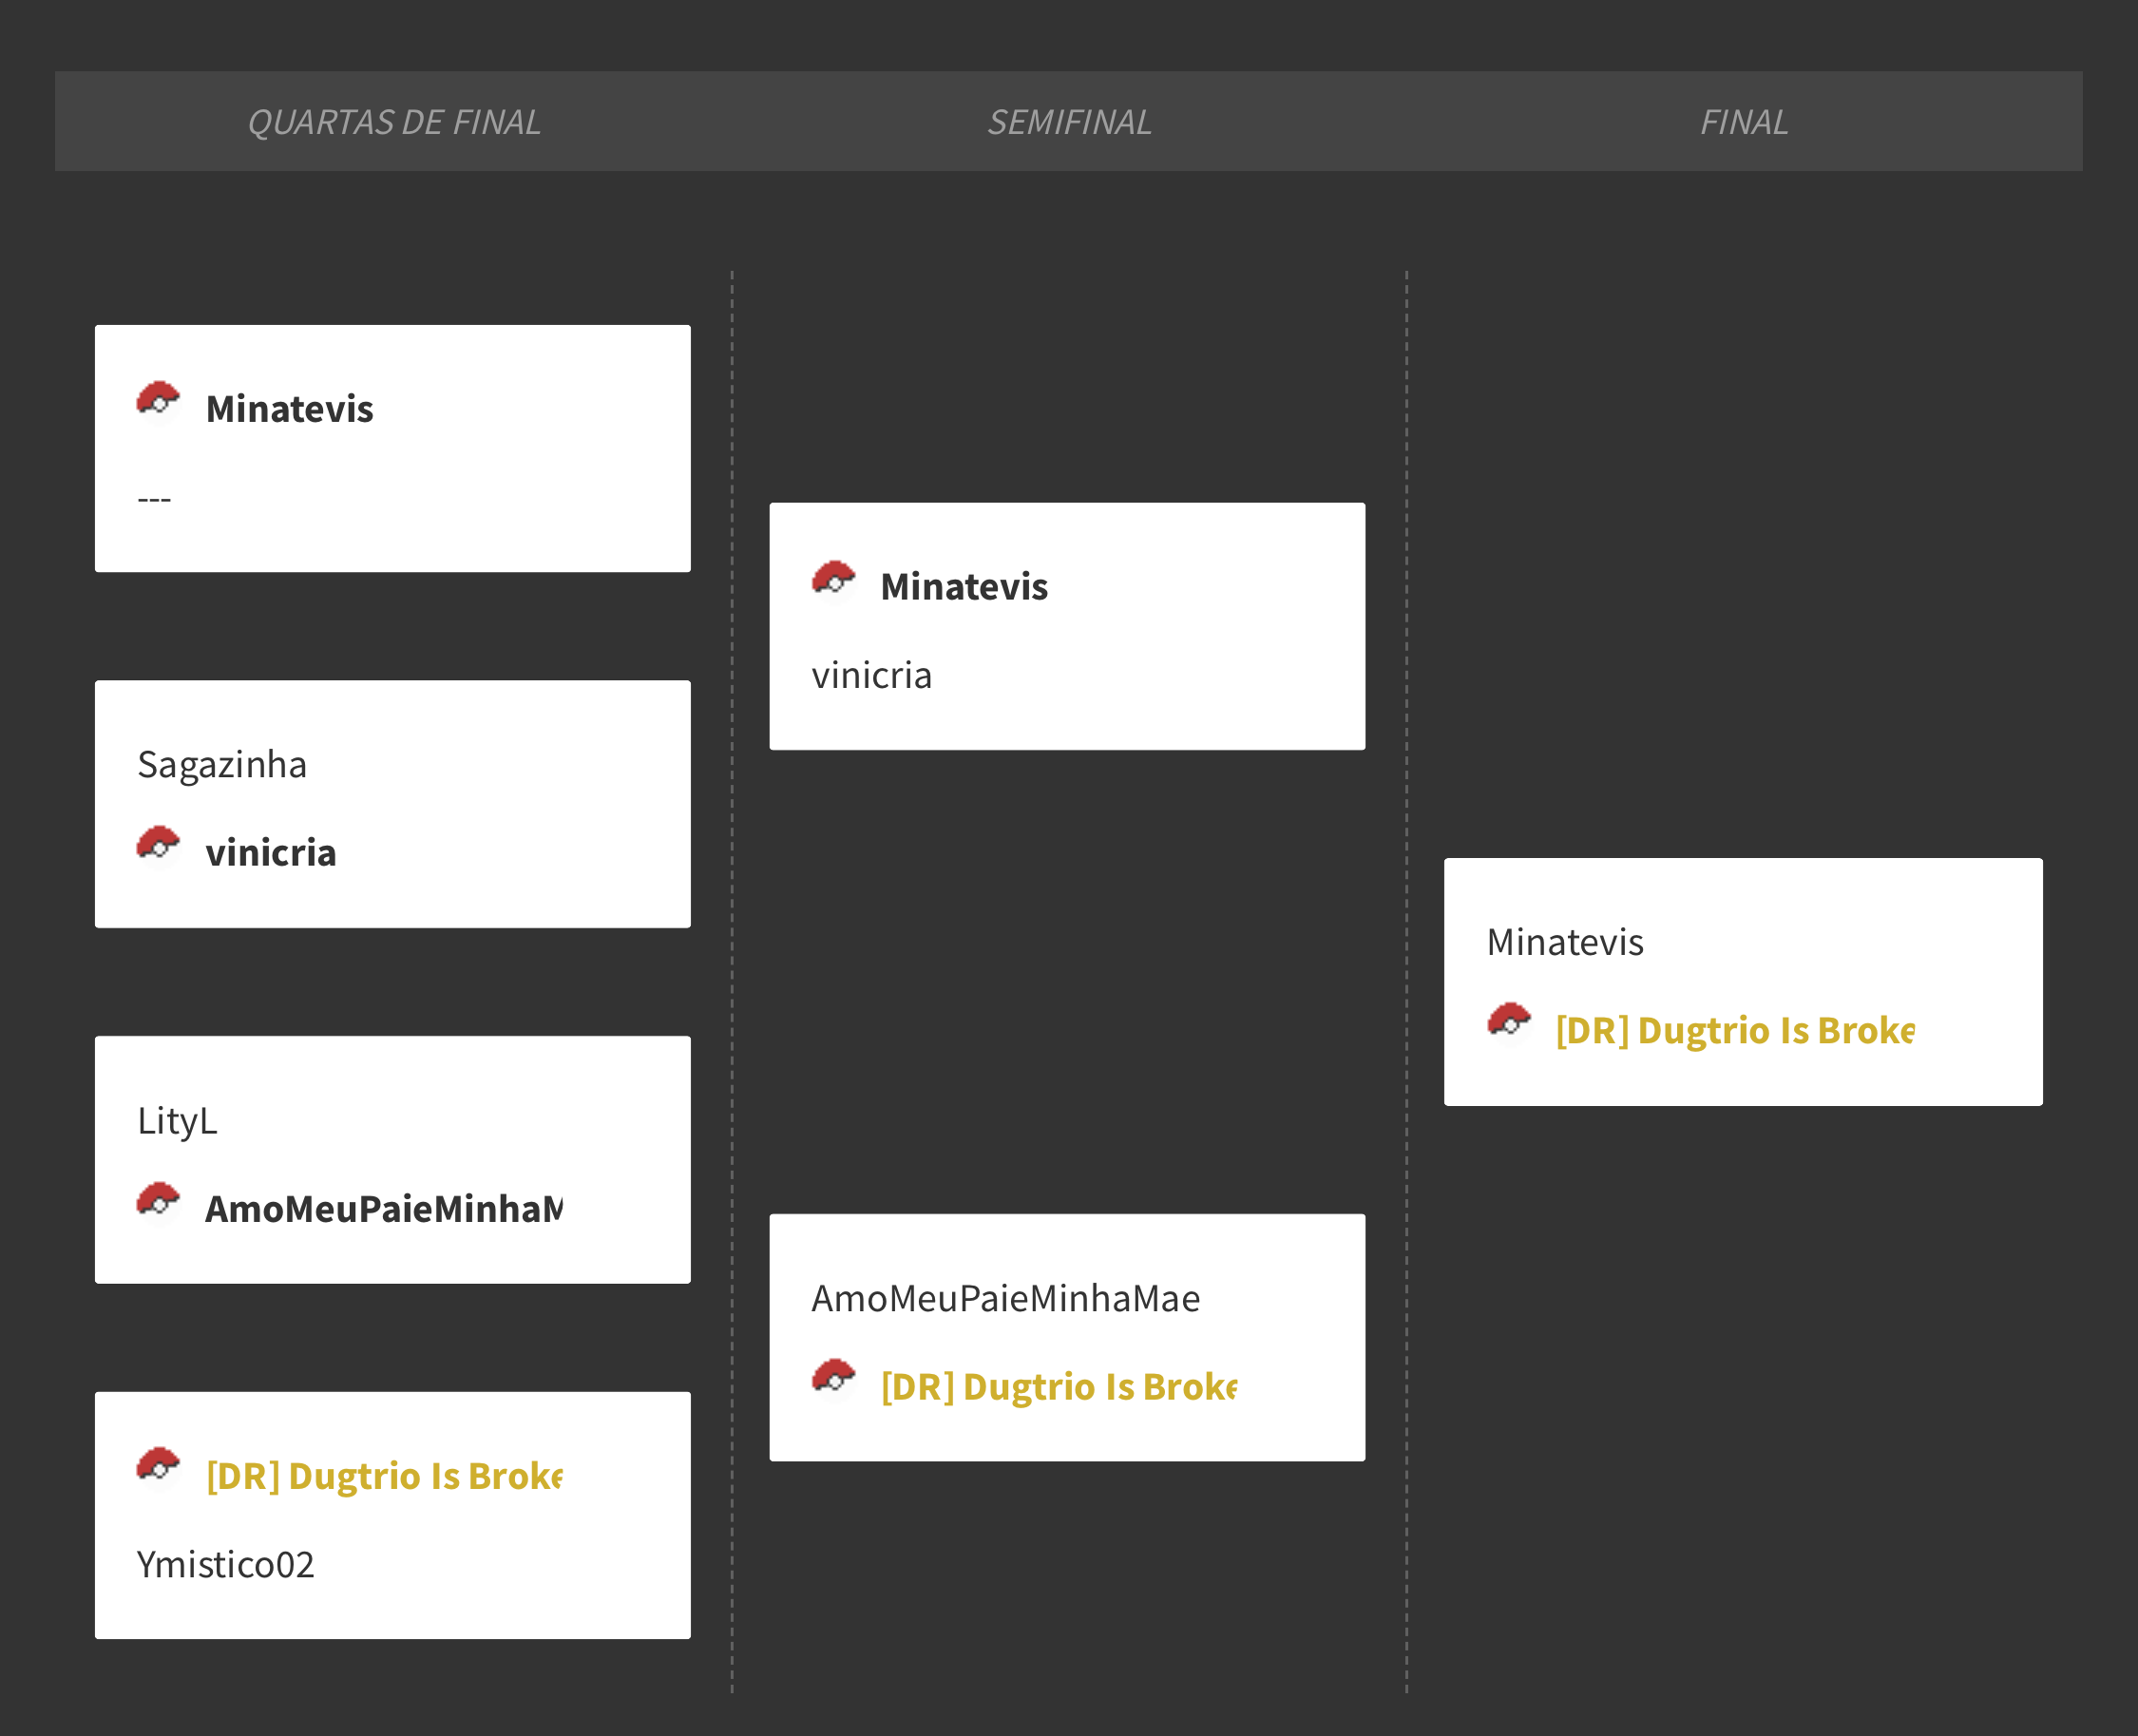Click Pokeball icon by Dugtrio in semifinal match

tap(833, 1380)
